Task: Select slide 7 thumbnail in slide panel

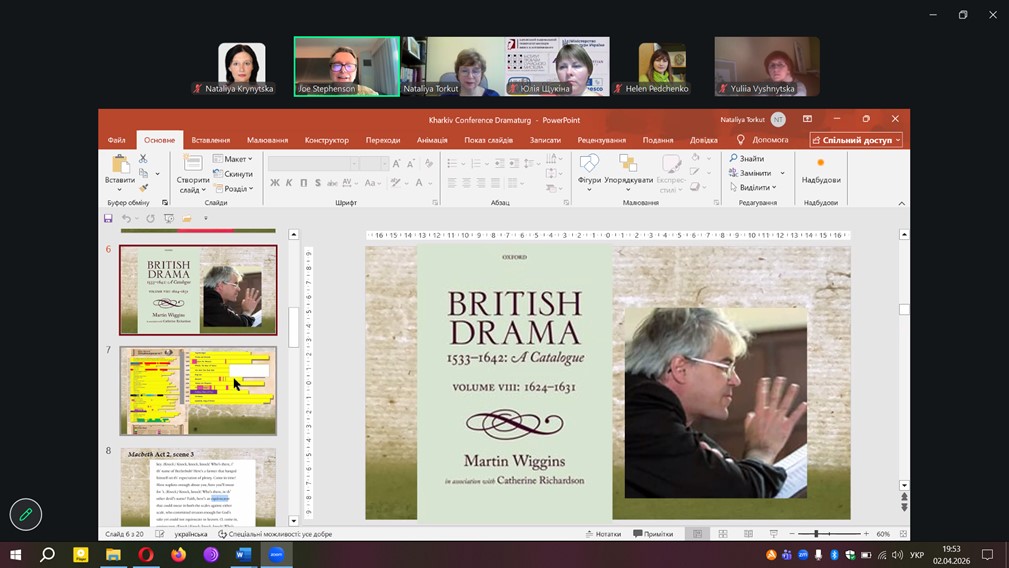Action: 198,391
